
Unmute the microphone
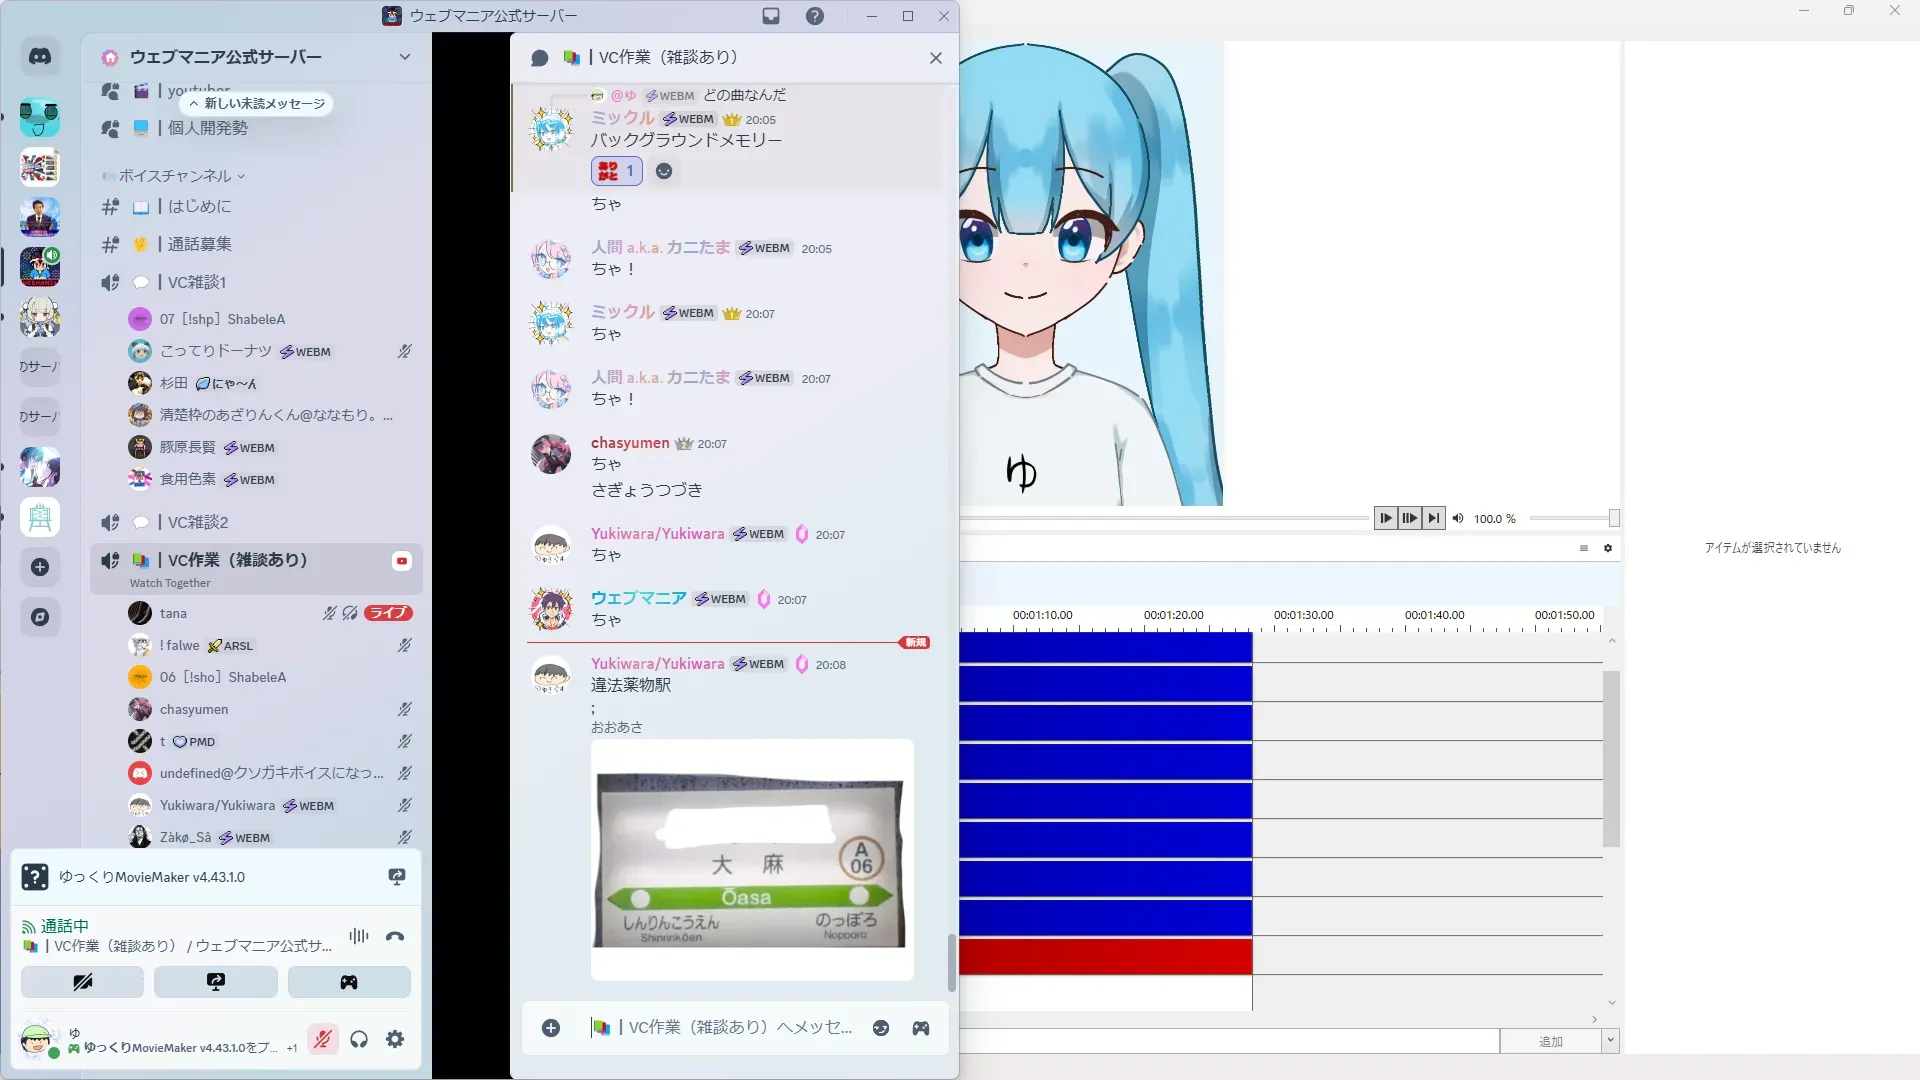(322, 1040)
